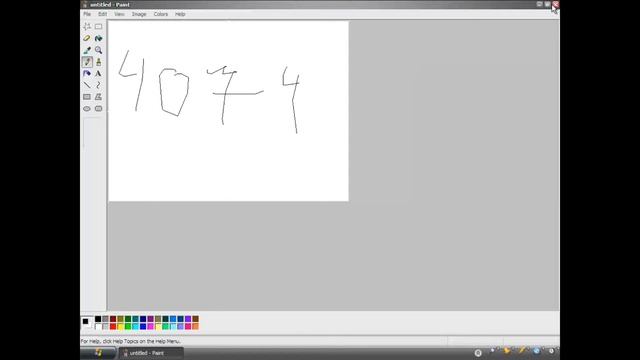The image size is (640, 360).
Task: Open the View menu
Action: click(x=119, y=14)
